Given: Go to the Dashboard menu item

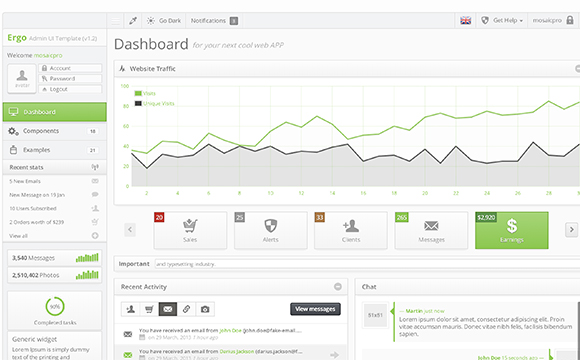Looking at the screenshot, I should 54,112.
